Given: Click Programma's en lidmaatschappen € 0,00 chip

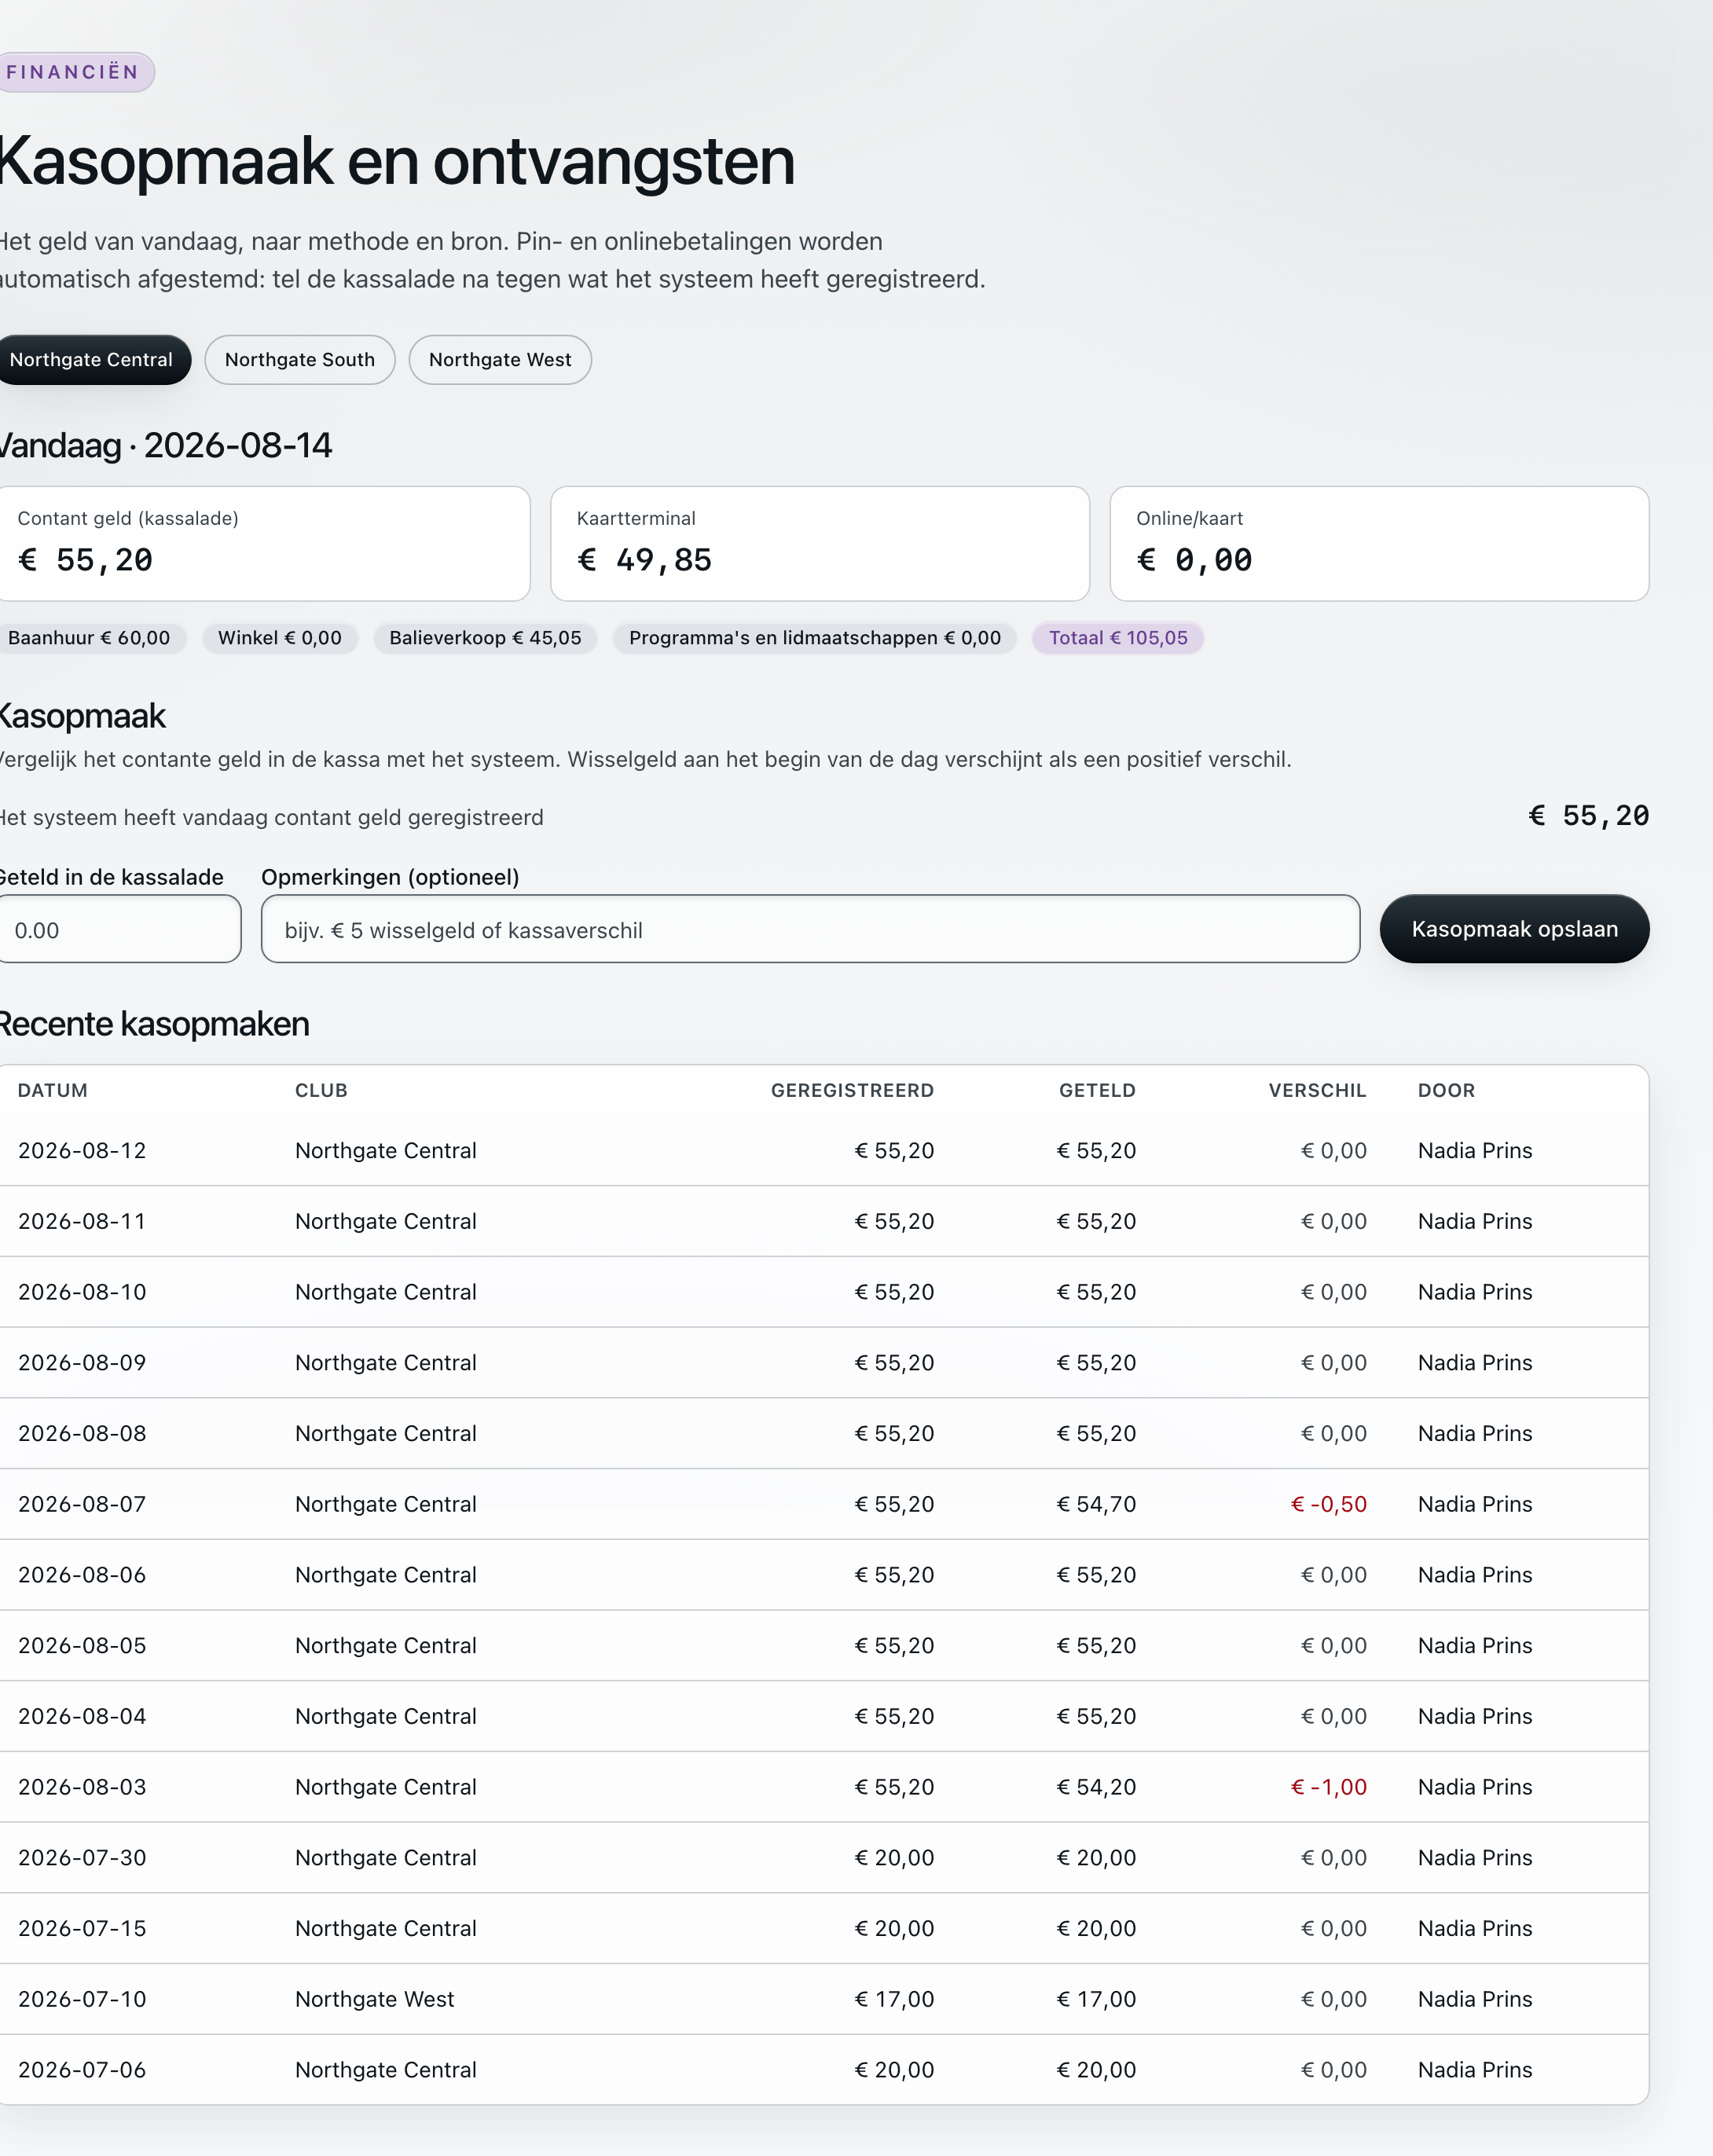Looking at the screenshot, I should [815, 638].
